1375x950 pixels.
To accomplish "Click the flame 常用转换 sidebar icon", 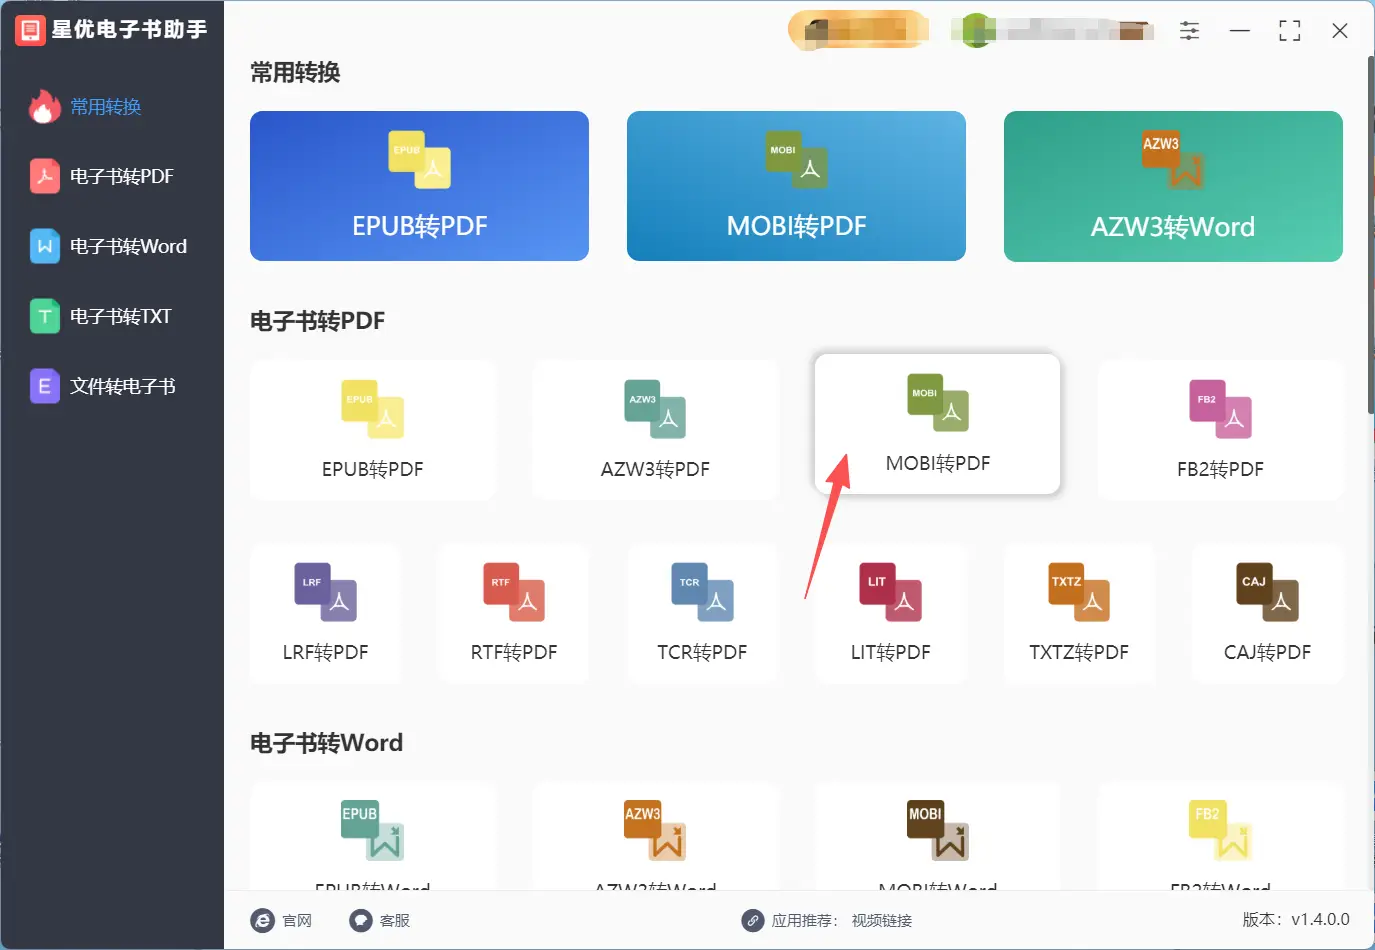I will (x=44, y=106).
